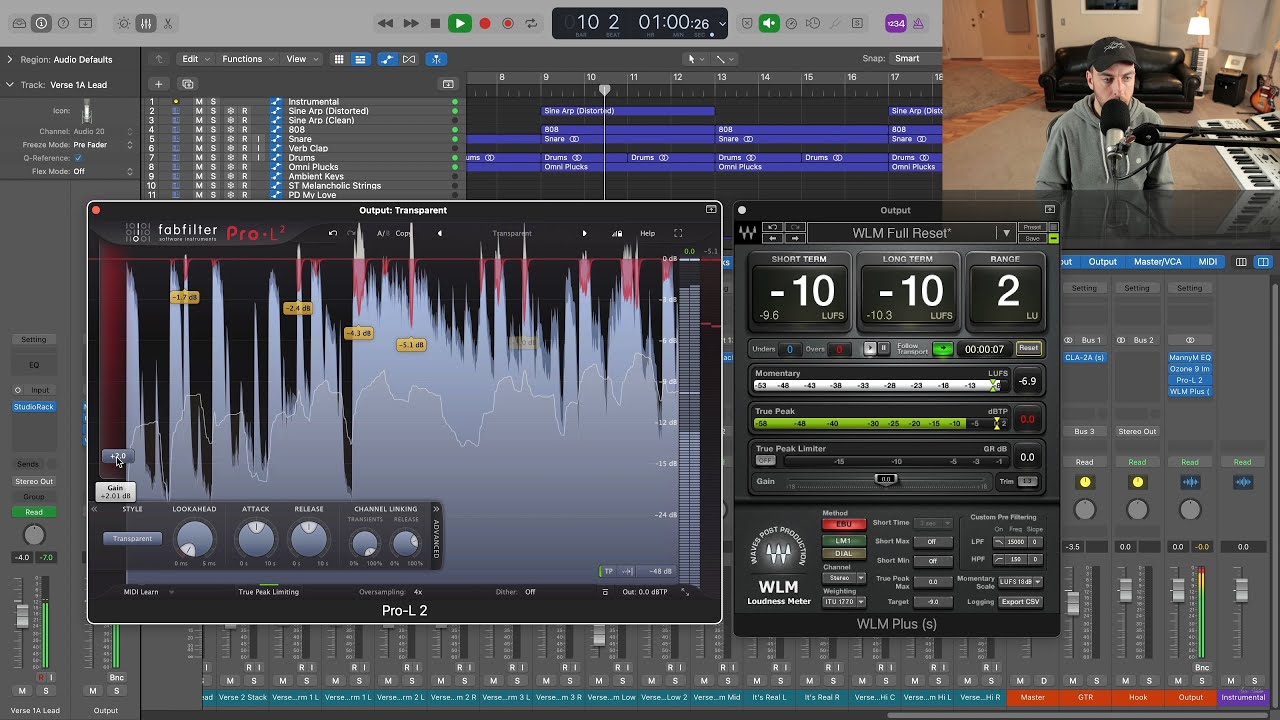Enter Pro-L 2 full screen mode
This screenshot has width=1280, height=720.
click(x=678, y=233)
